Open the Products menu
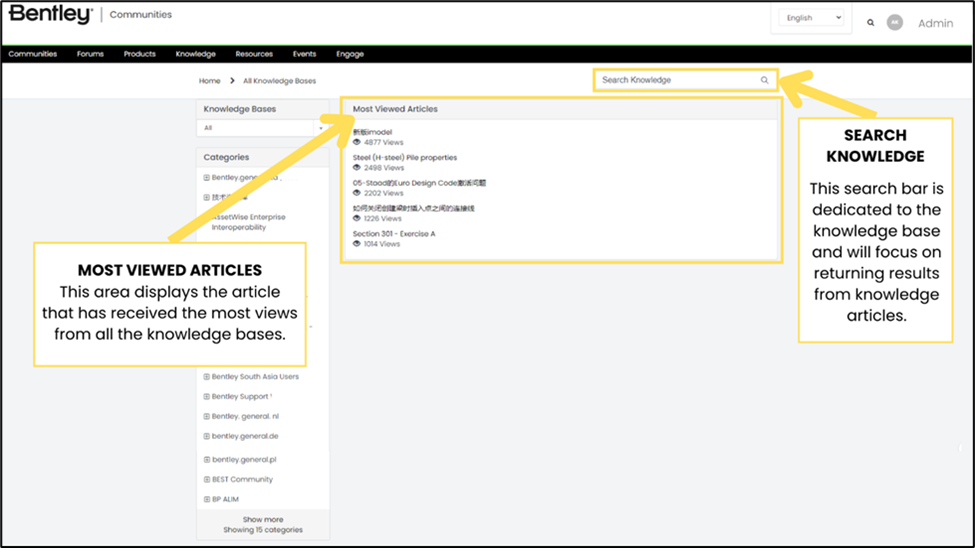 point(139,54)
